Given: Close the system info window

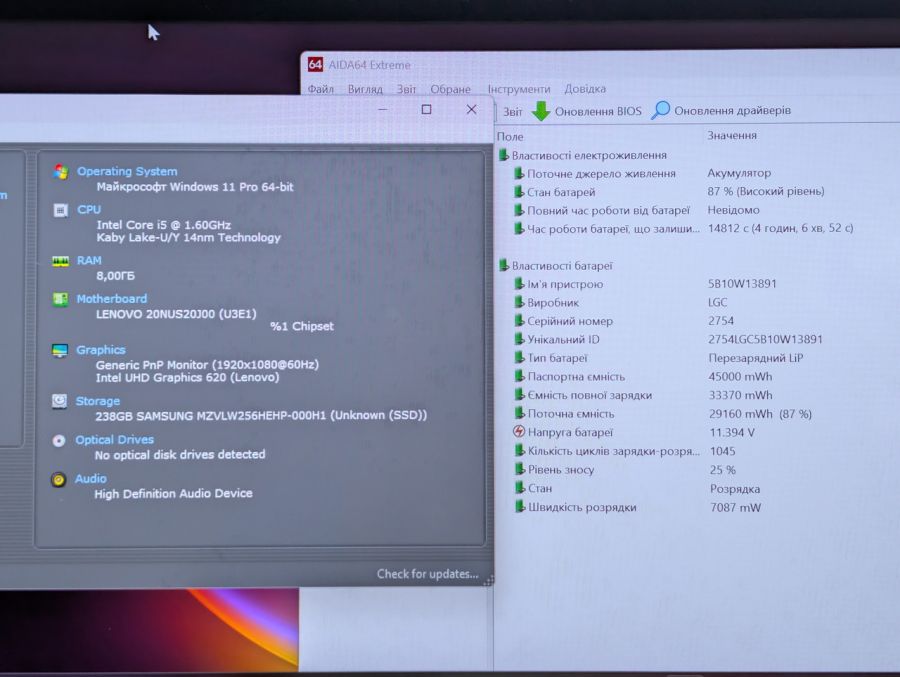Looking at the screenshot, I should pyautogui.click(x=471, y=109).
